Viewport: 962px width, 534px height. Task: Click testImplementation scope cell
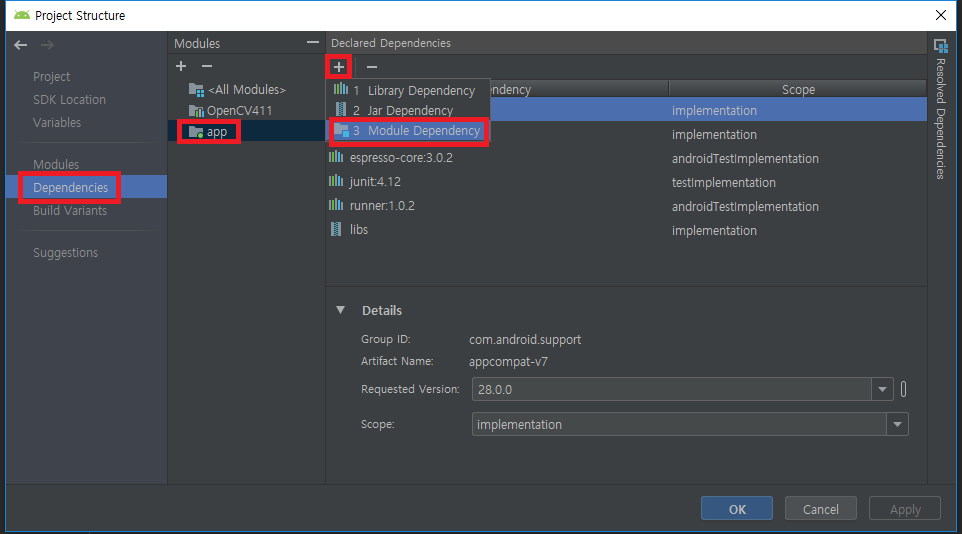[723, 182]
